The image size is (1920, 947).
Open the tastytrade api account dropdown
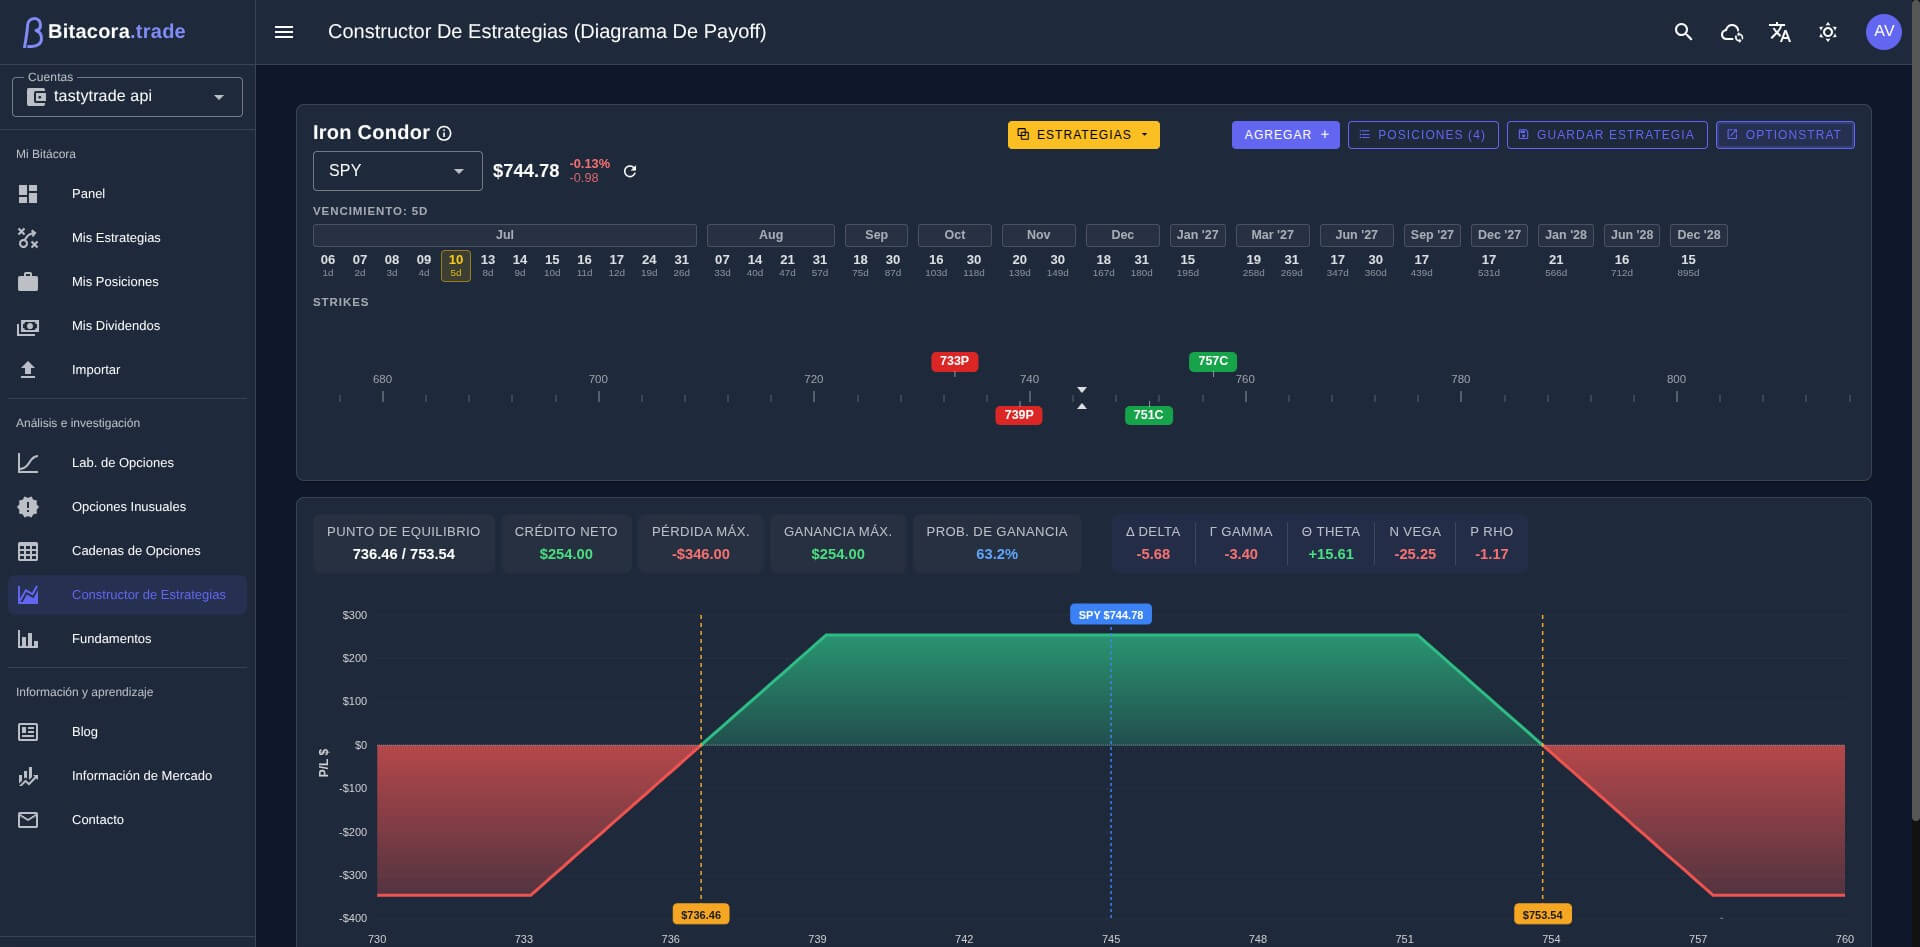click(127, 97)
